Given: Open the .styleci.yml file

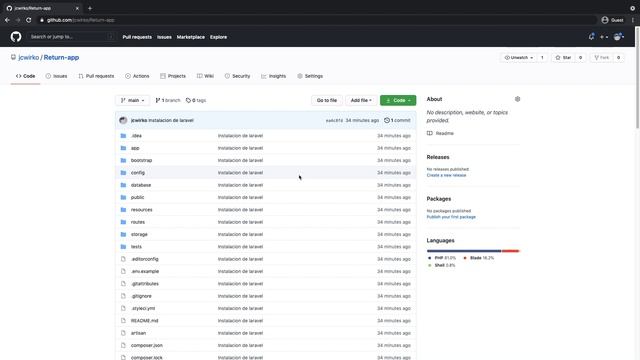Looking at the screenshot, I should click(143, 308).
